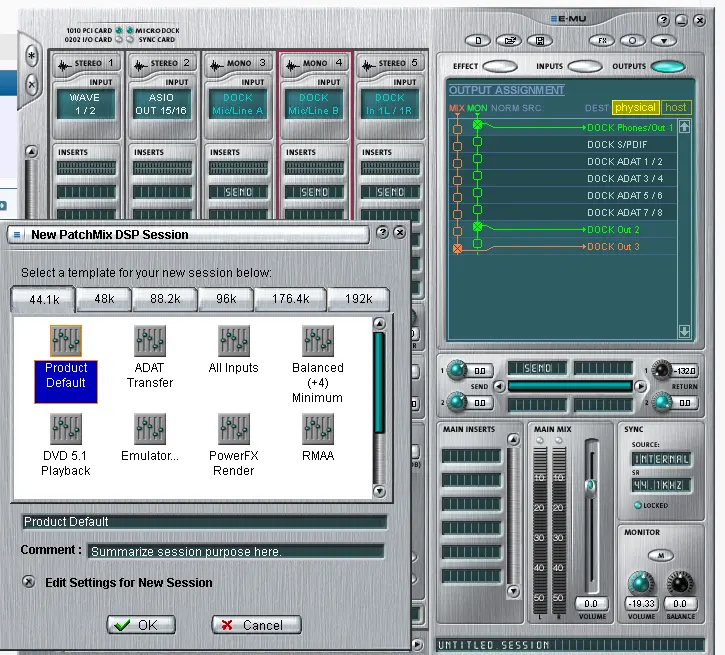Click the Main Mix volume fader

[x=590, y=485]
